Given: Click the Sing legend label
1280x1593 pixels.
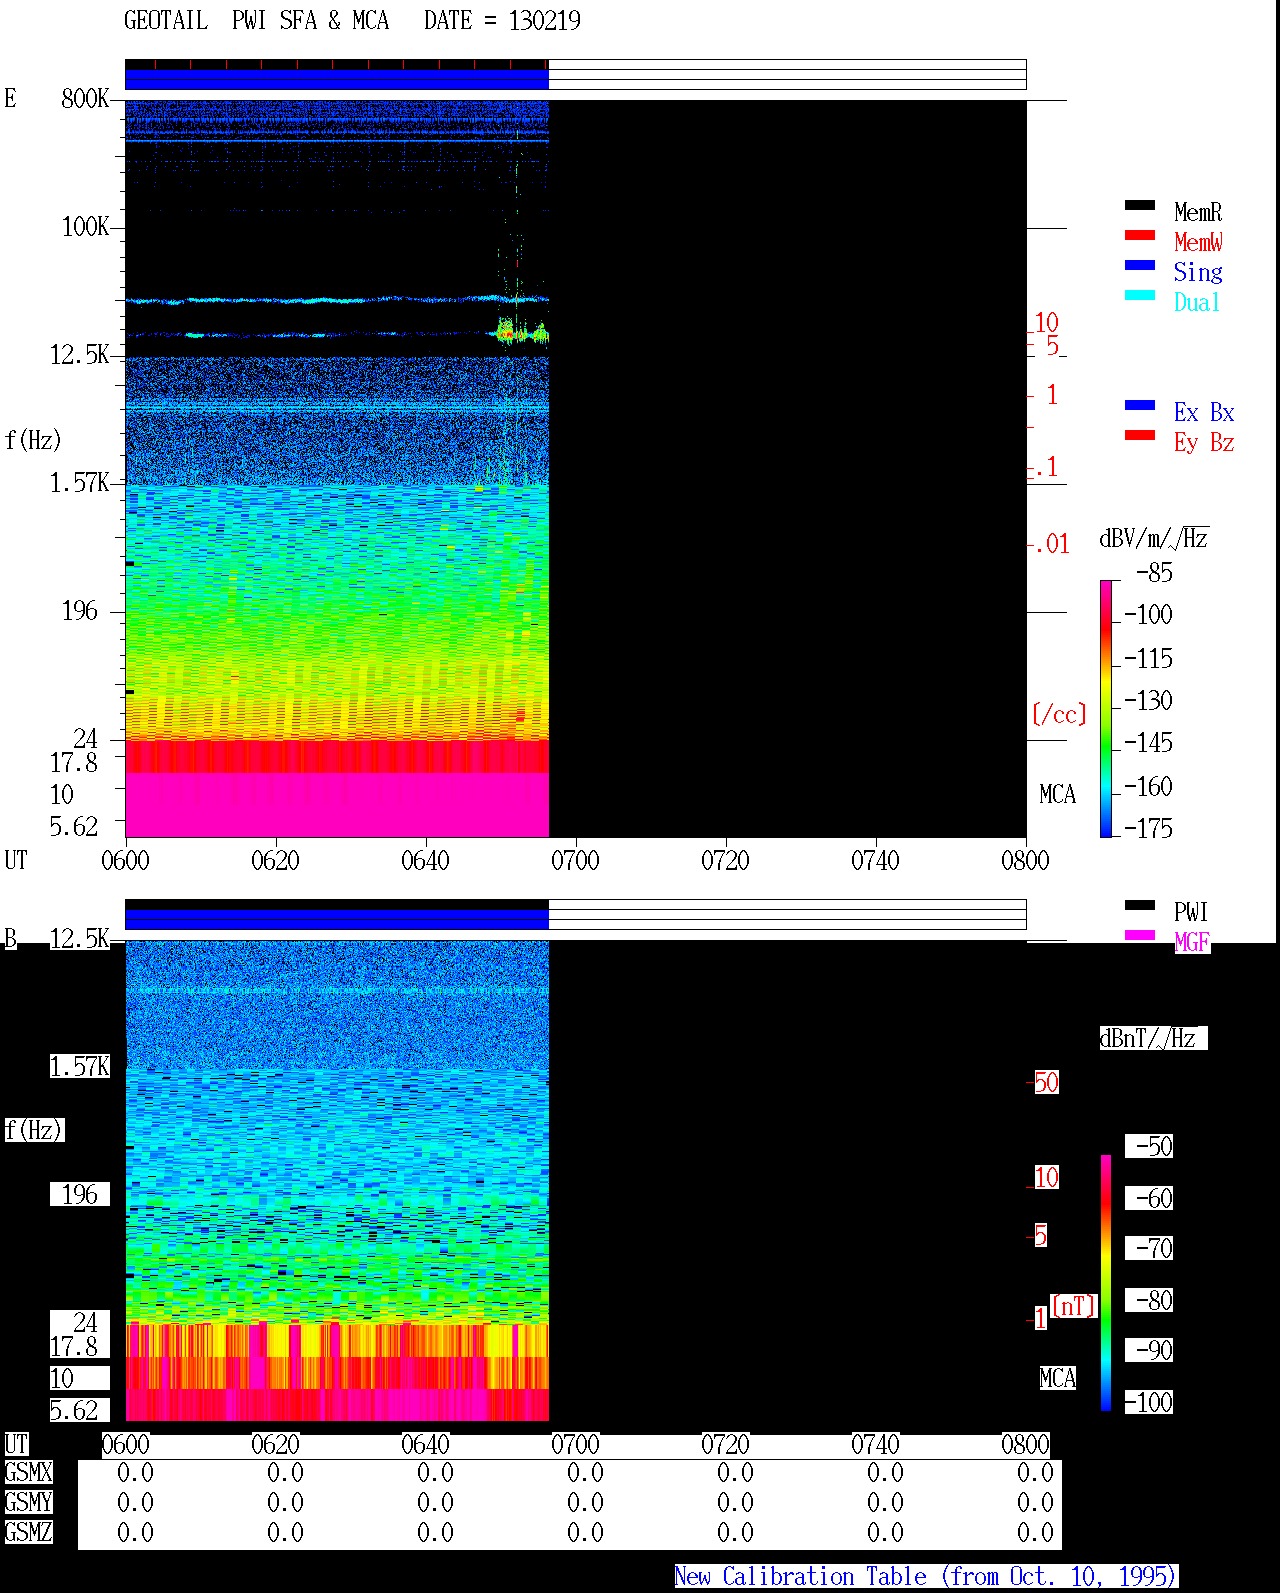Looking at the screenshot, I should (1198, 272).
